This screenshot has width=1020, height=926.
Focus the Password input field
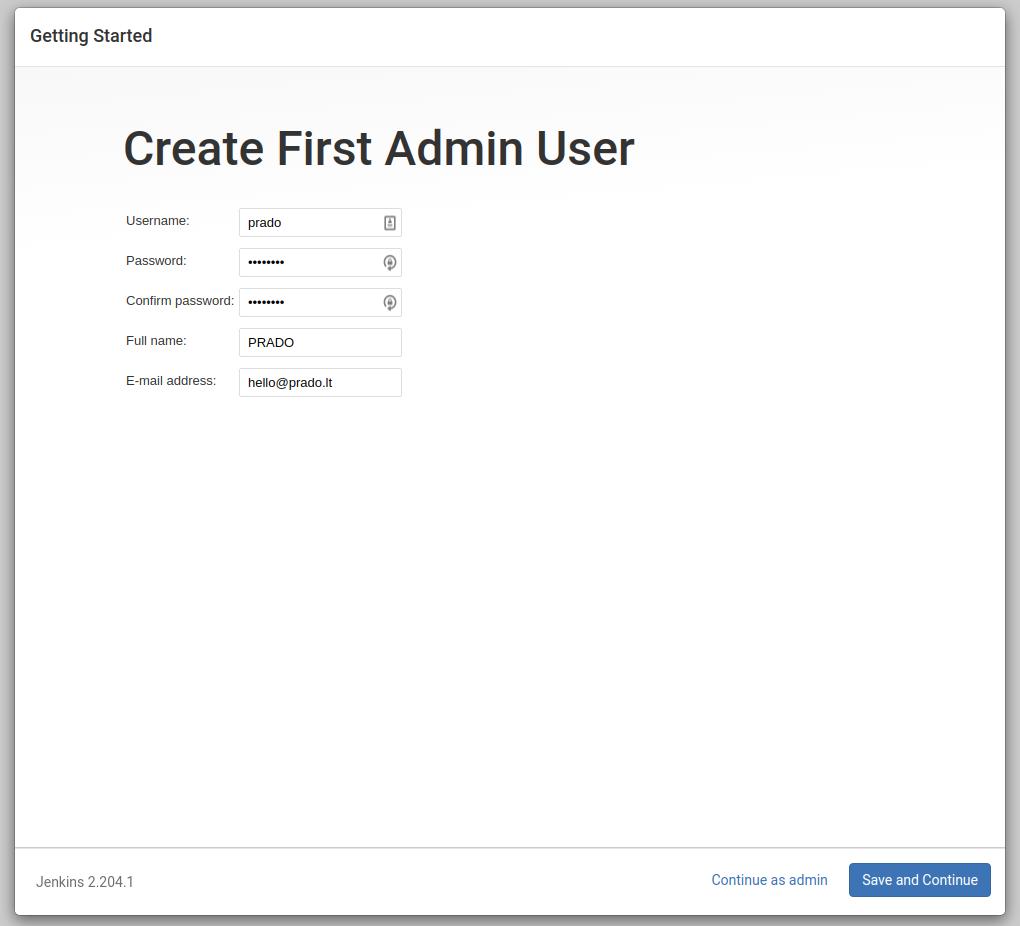pyautogui.click(x=320, y=263)
